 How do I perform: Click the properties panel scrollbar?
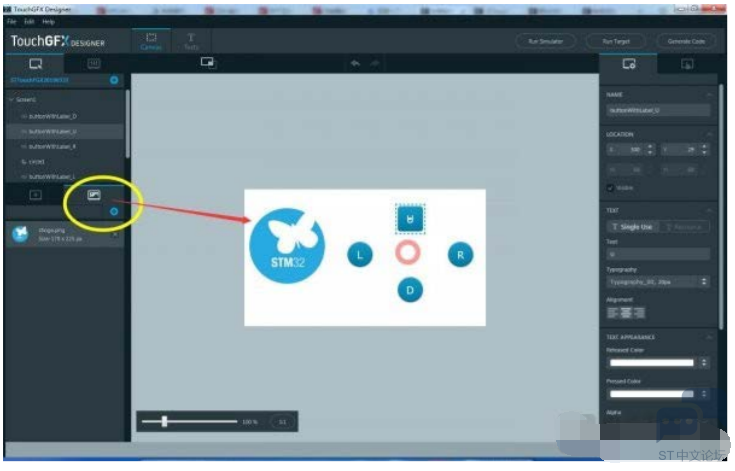722,206
